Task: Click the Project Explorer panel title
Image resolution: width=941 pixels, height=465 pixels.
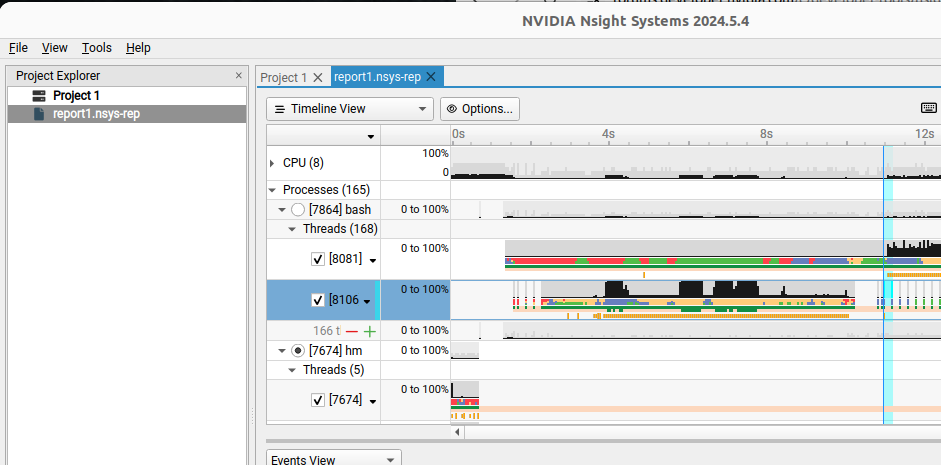Action: pyautogui.click(x=58, y=76)
